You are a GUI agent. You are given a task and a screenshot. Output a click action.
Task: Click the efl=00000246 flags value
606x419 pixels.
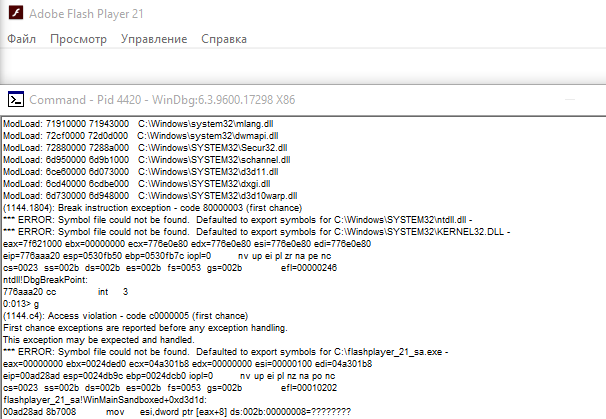click(x=309, y=268)
